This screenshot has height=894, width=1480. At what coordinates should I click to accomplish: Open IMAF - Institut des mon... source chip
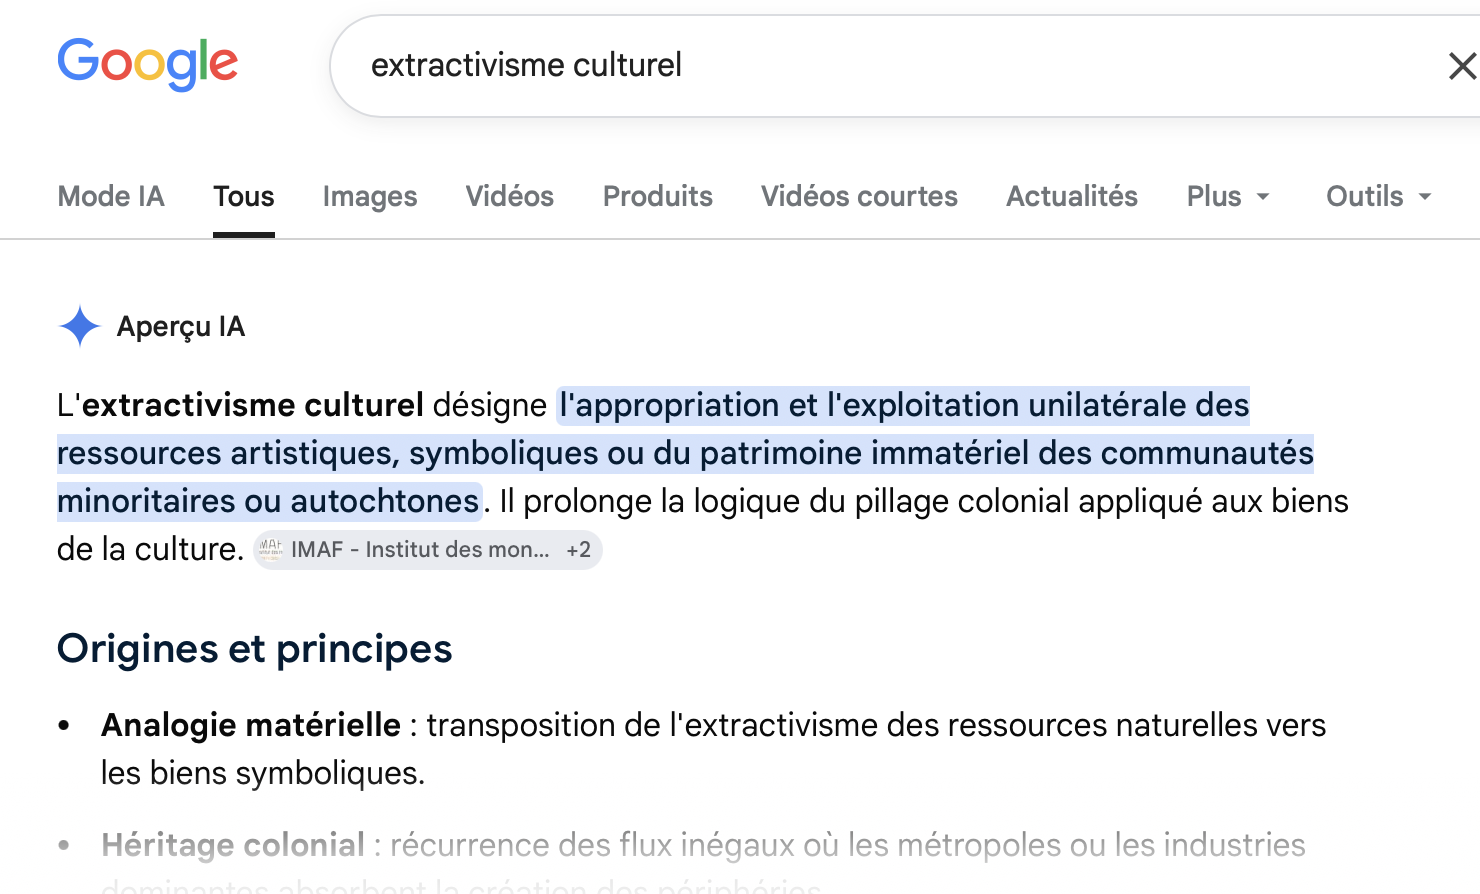(427, 550)
